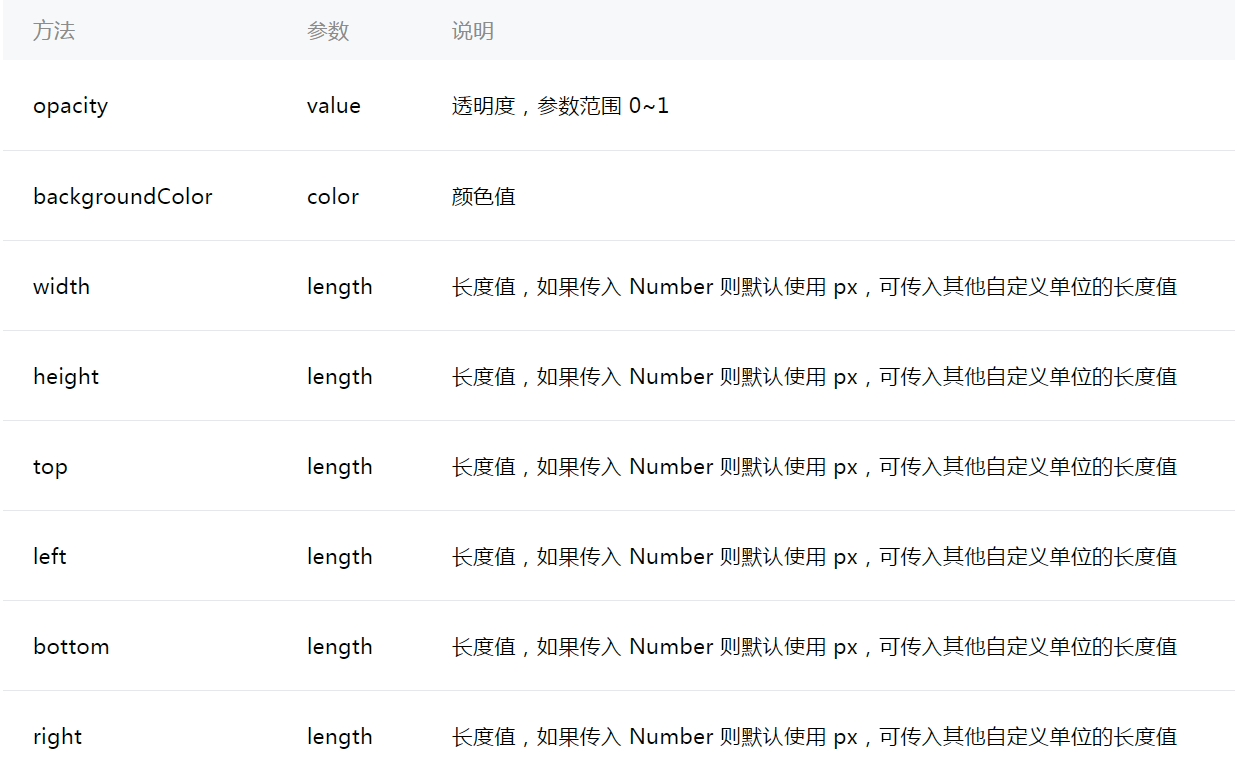
Task: Click the width method name
Action: pyautogui.click(x=61, y=286)
